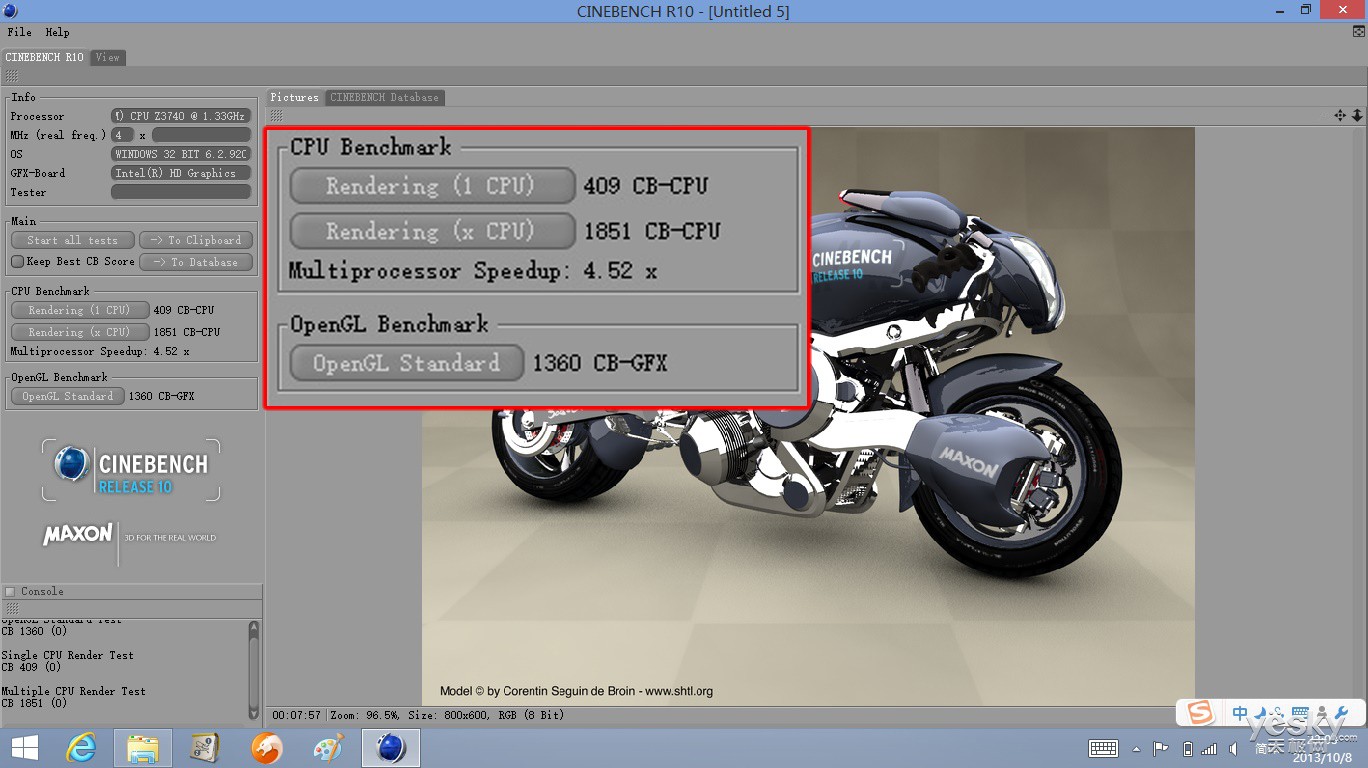1368x768 pixels.
Task: Toggle the Console panel checkbox
Action: (x=10, y=591)
